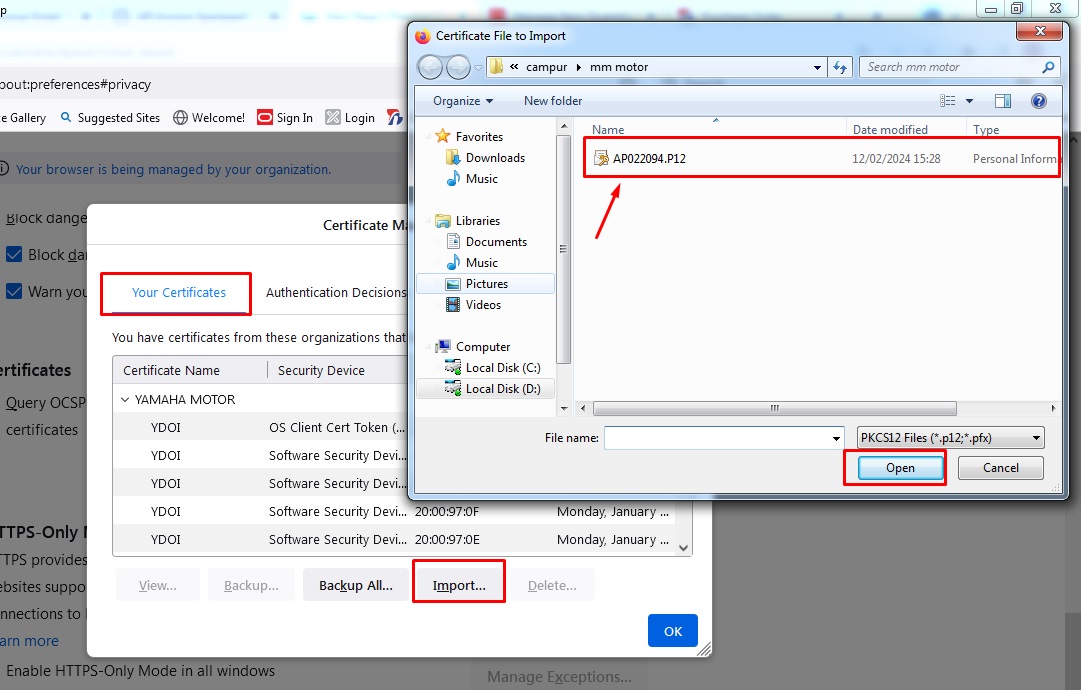This screenshot has height=690, width=1081.
Task: Click the double chevron before campur path
Action: pyautogui.click(x=514, y=67)
